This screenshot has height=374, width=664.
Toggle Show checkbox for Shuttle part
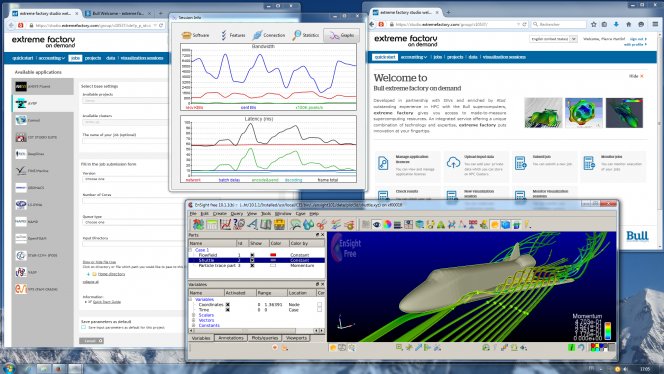(252, 260)
